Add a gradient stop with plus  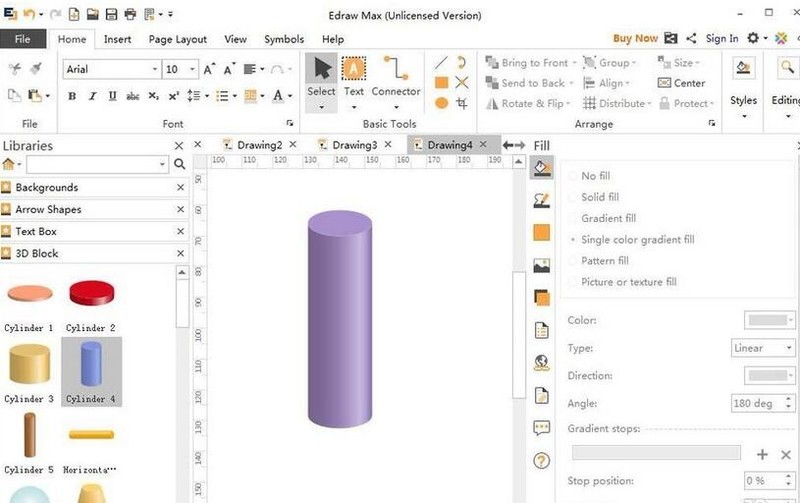[762, 454]
